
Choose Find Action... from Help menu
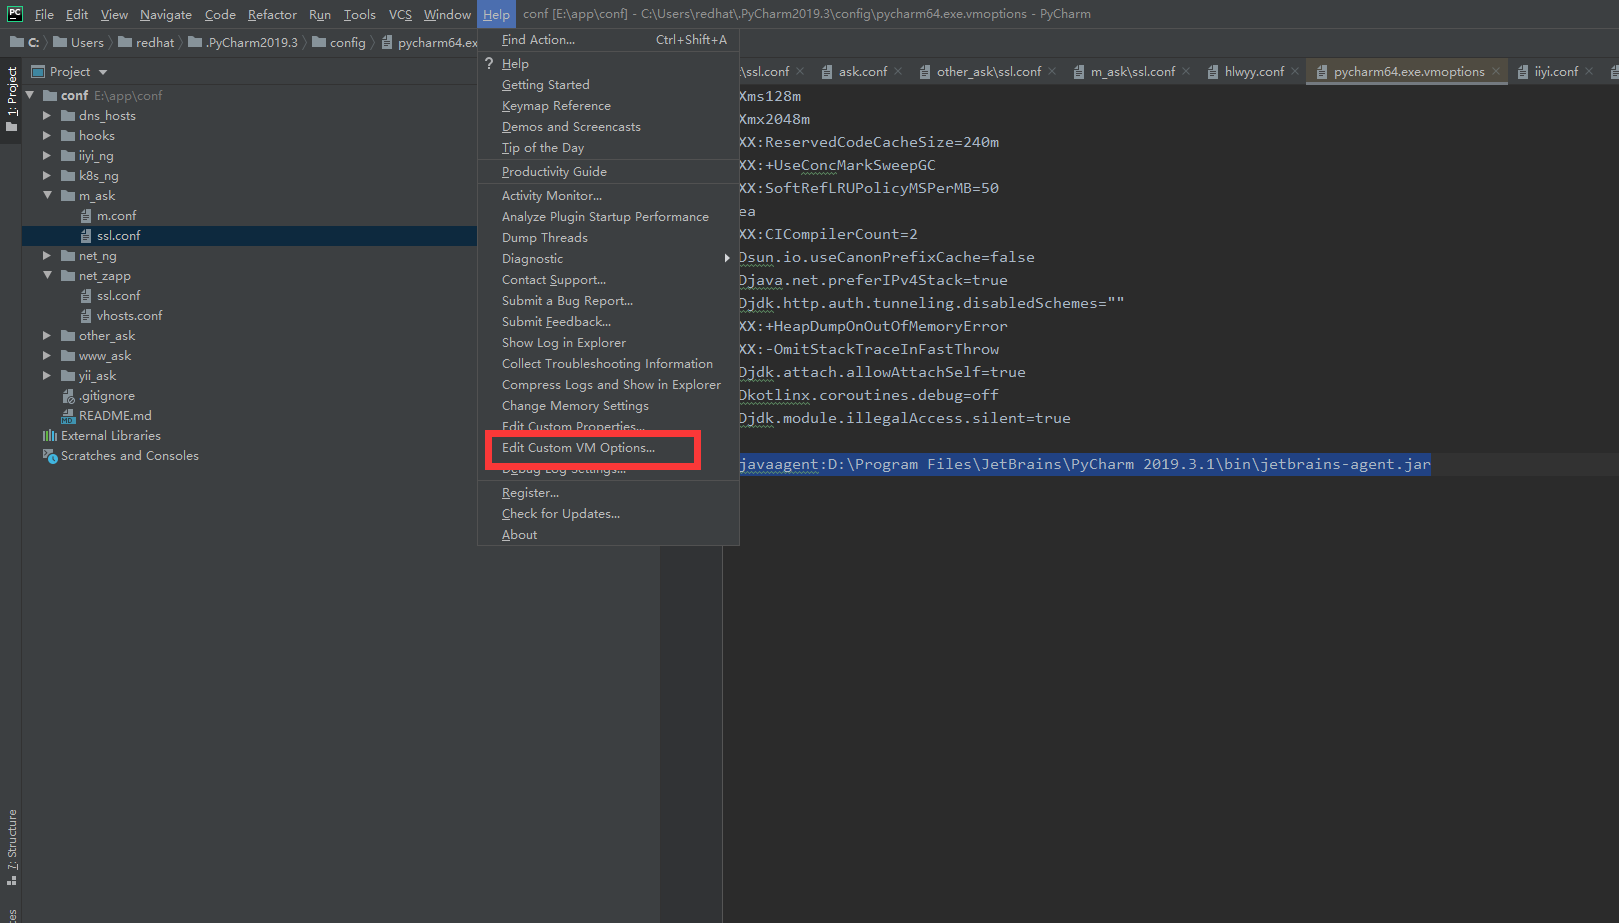608,40
